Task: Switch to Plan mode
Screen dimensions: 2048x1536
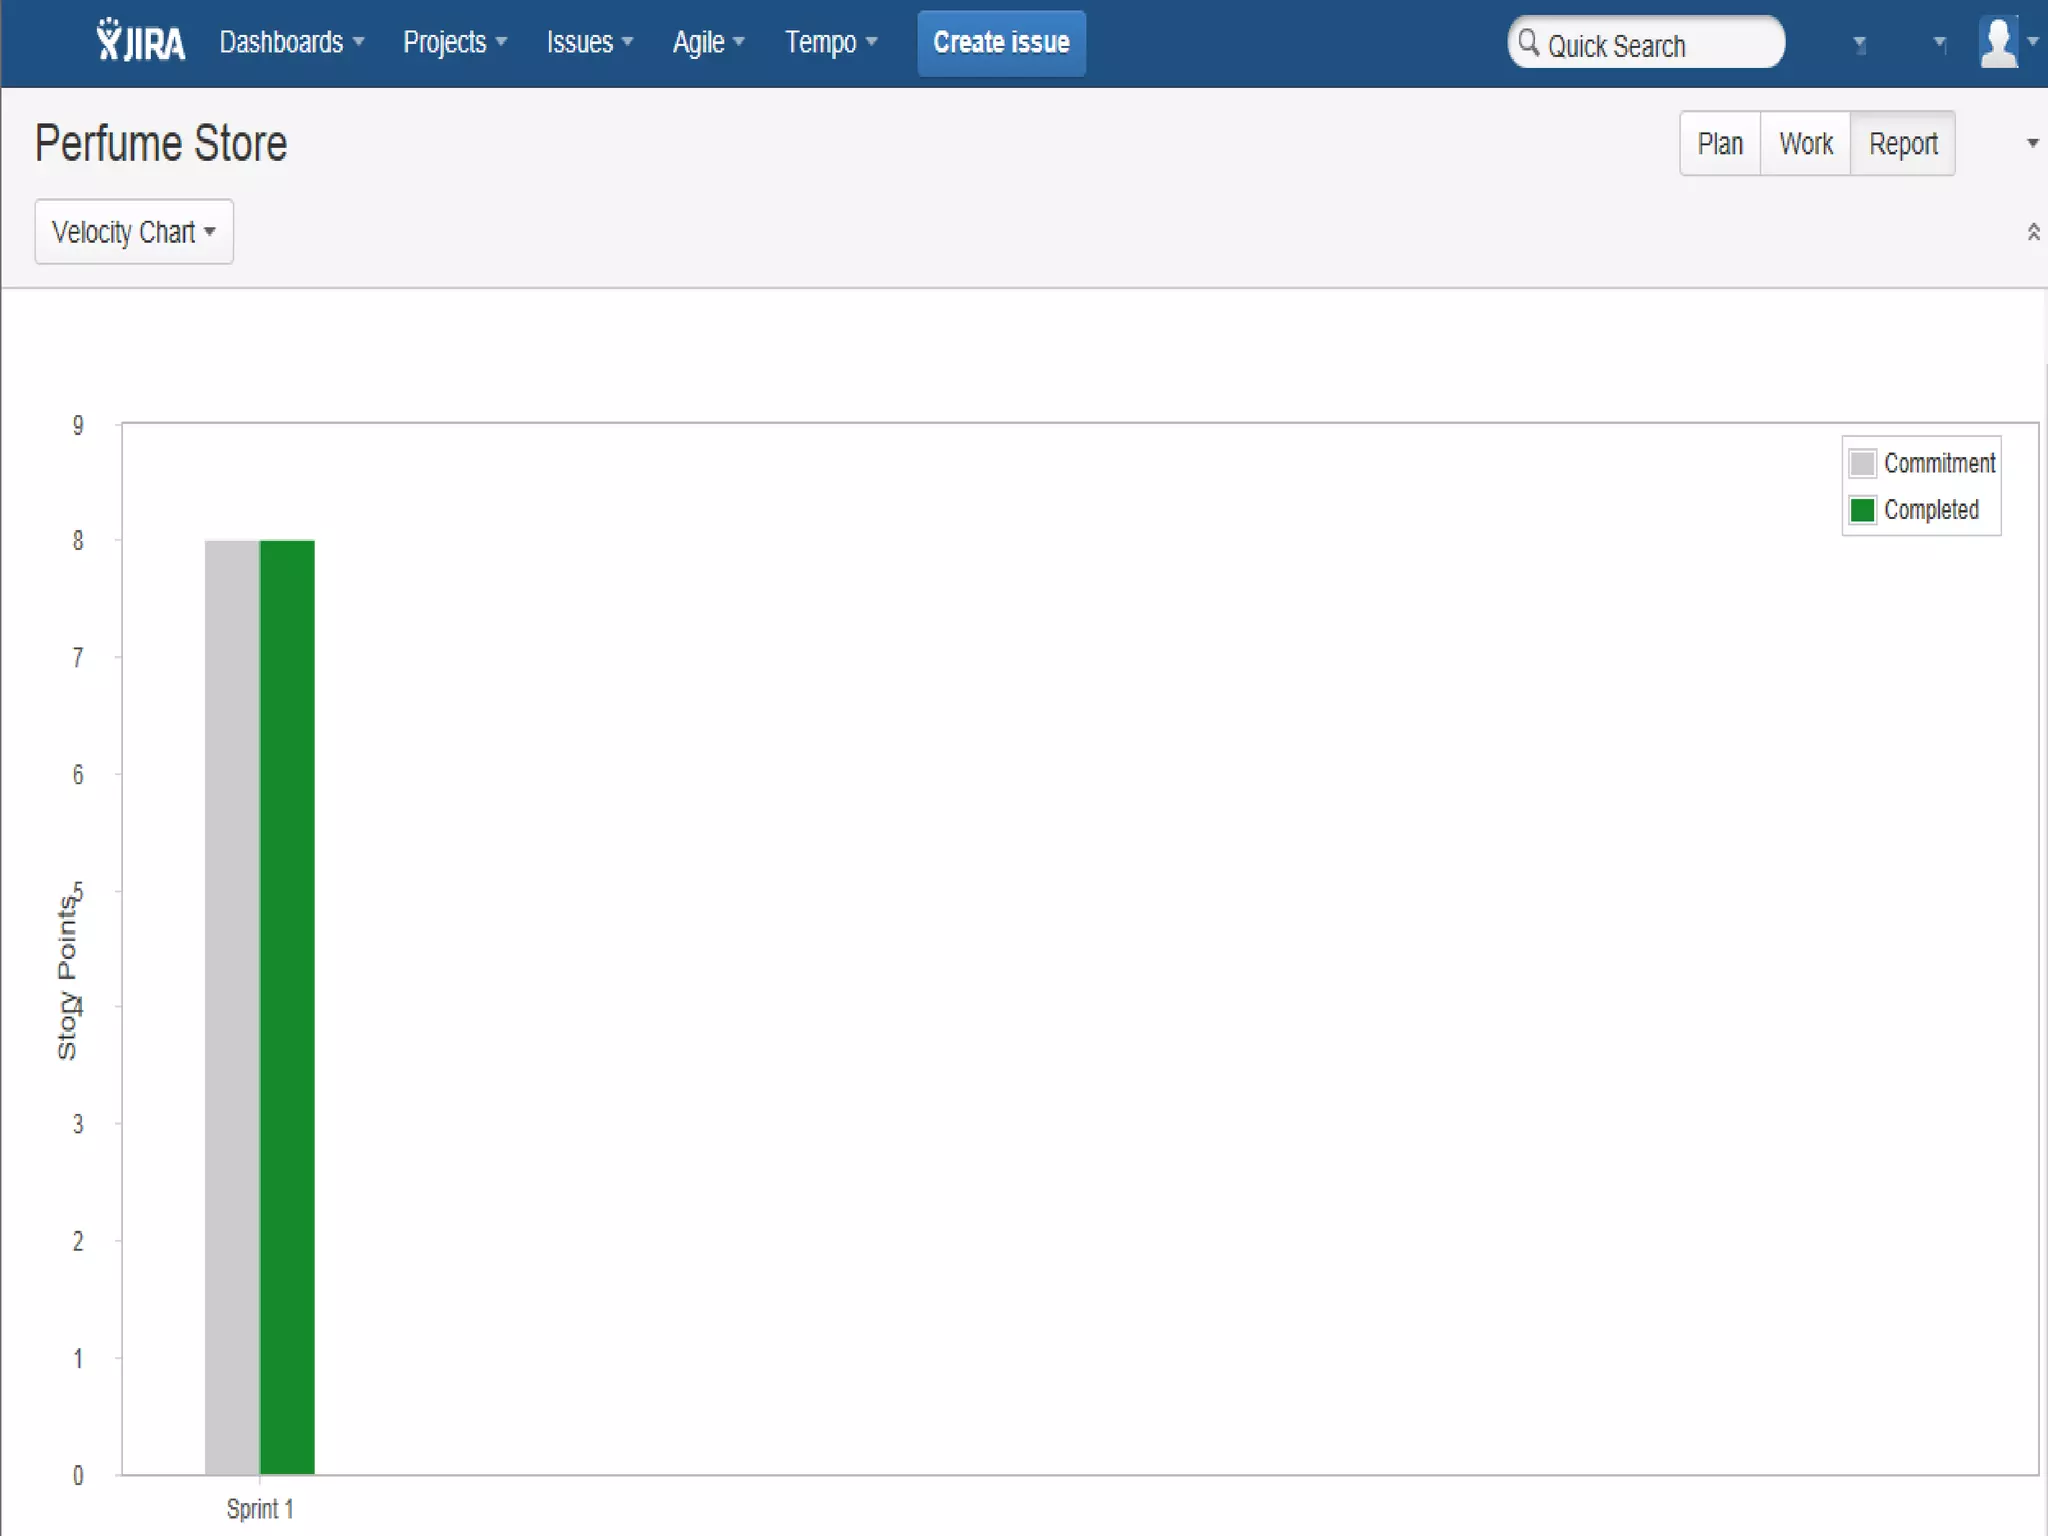Action: [x=1720, y=144]
